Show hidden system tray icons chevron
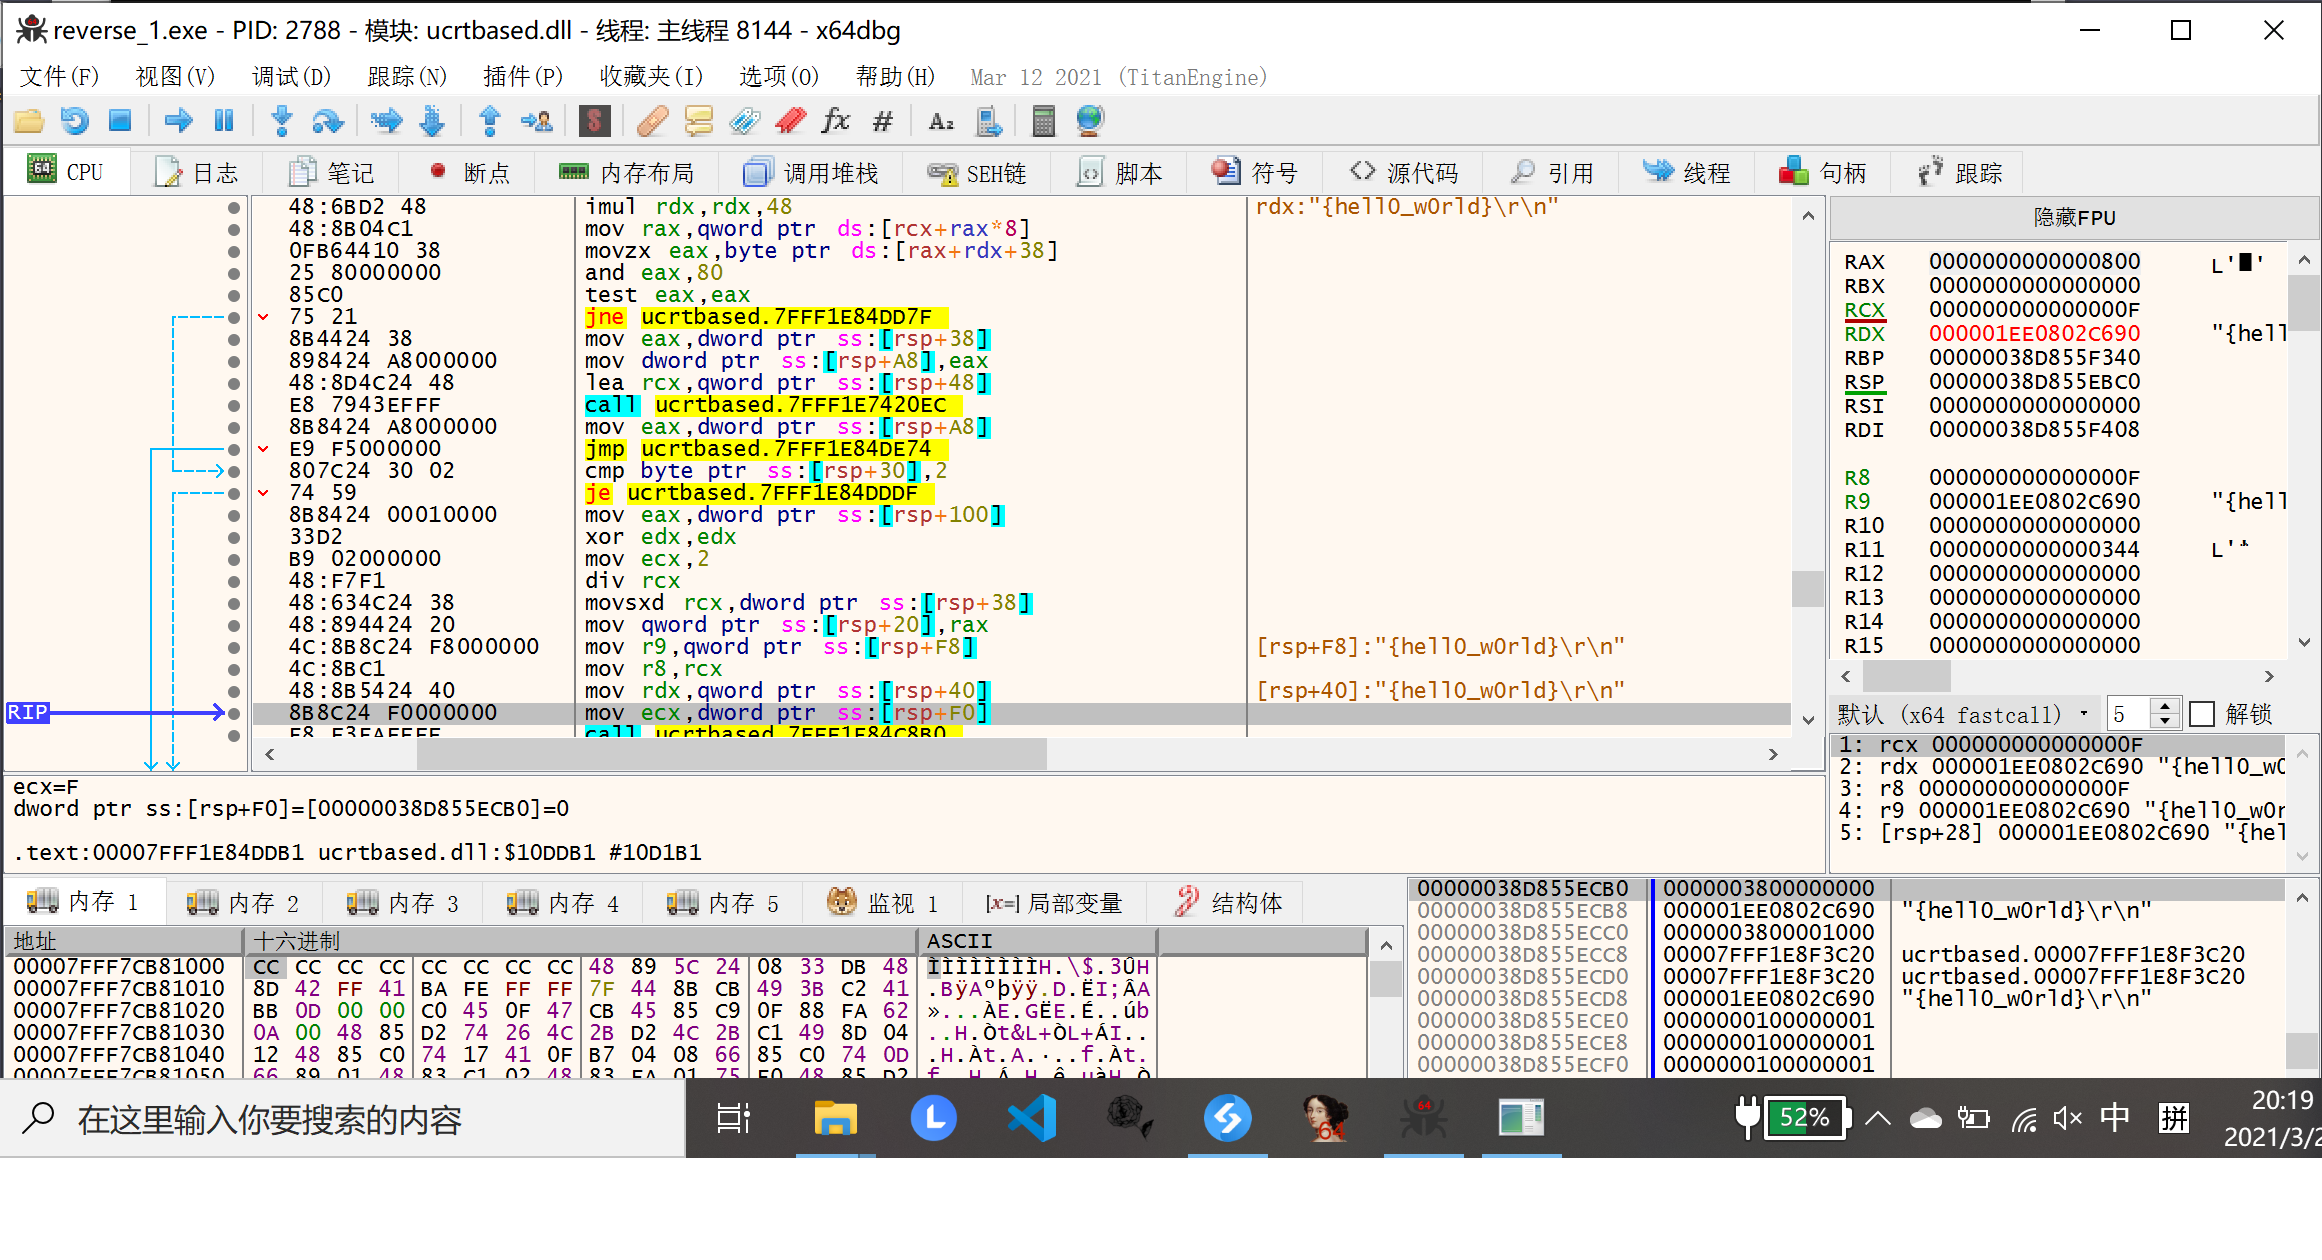 coord(1878,1118)
